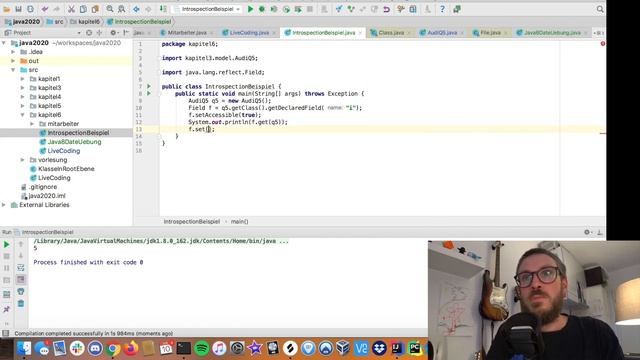Toggle Soft-Wrap icon in Run panel
The height and width of the screenshot is (360, 640).
[x=21, y=268]
